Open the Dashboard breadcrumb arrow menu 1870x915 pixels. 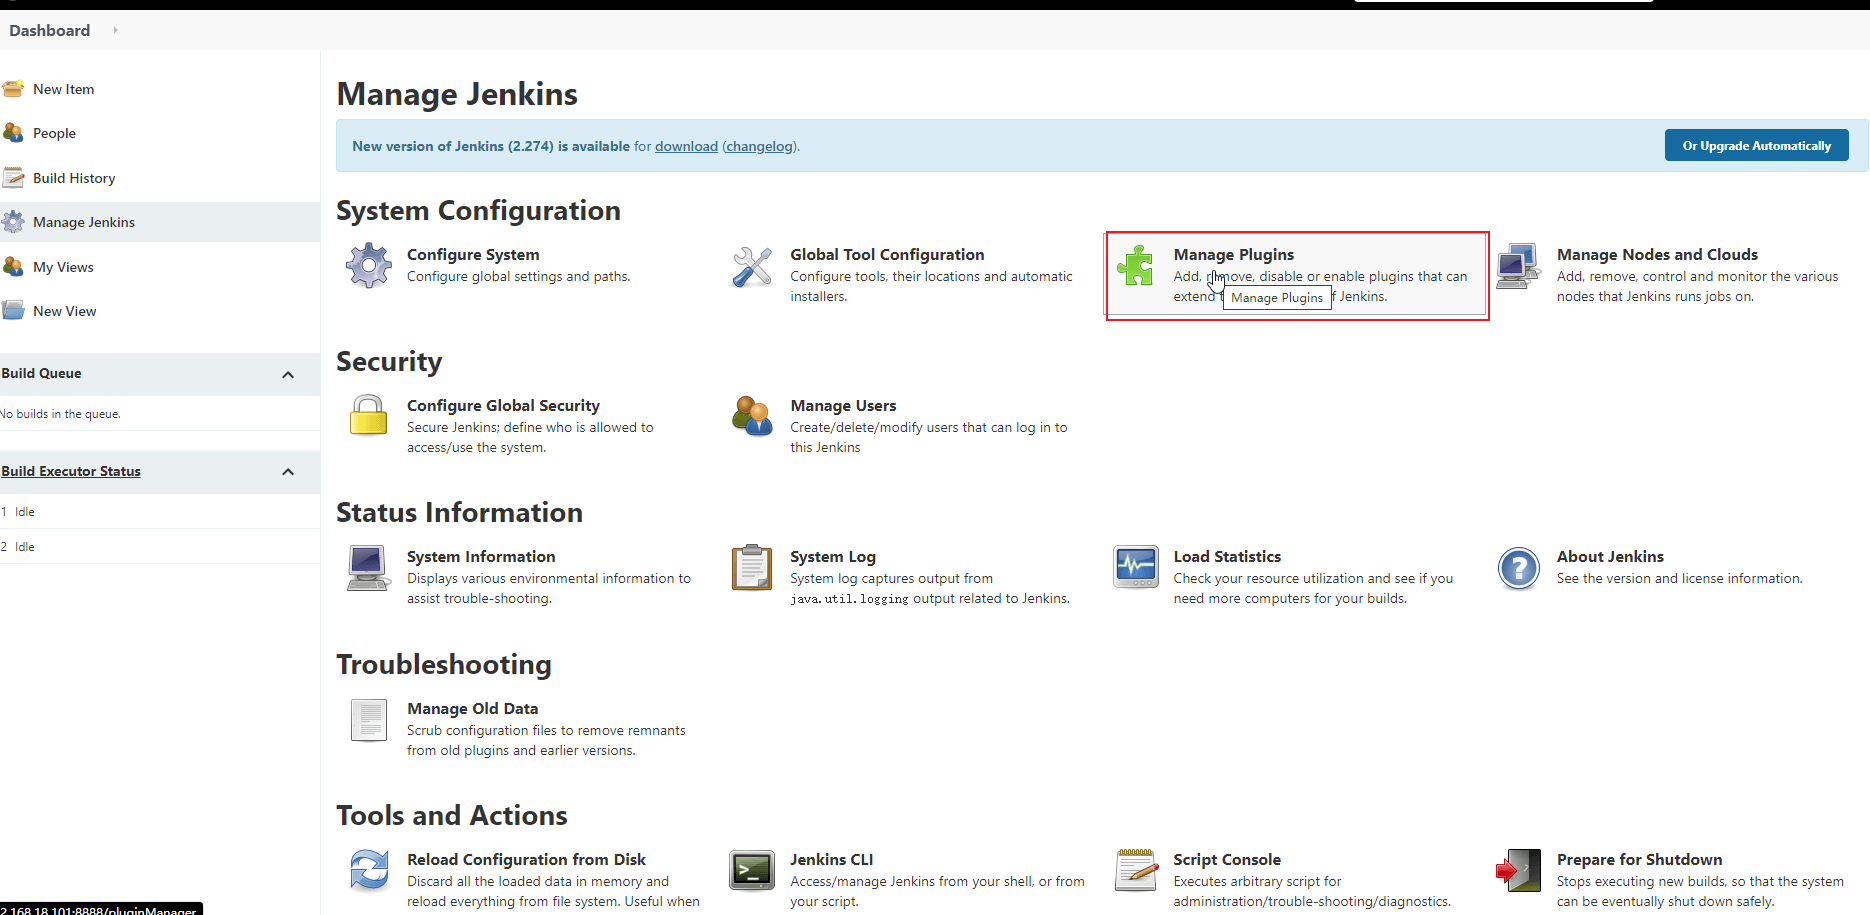[116, 30]
